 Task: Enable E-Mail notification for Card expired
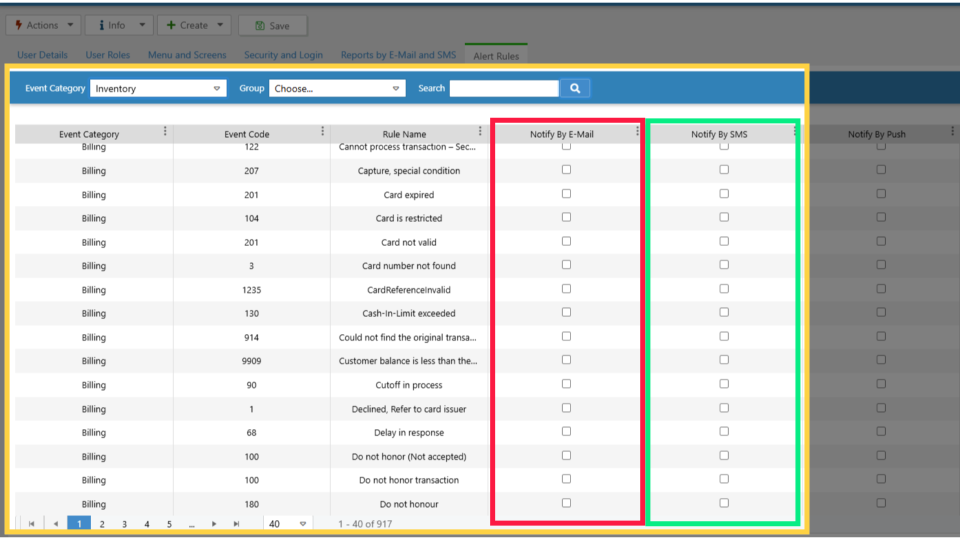pyautogui.click(x=566, y=194)
